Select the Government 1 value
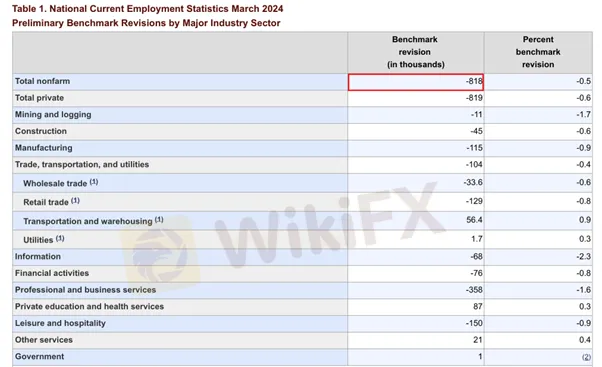Viewport: 602px width, 367px height. [x=480, y=357]
